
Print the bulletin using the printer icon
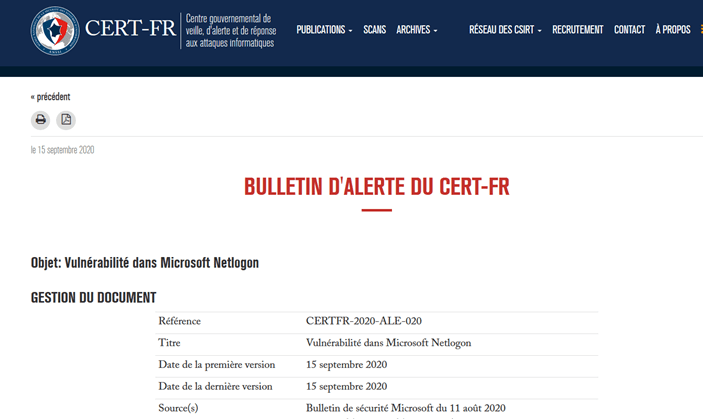pos(41,120)
